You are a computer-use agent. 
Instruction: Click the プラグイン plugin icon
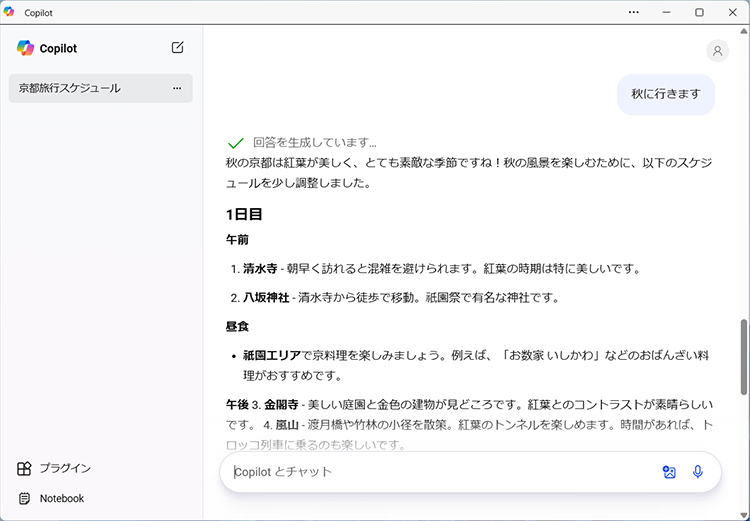point(25,468)
